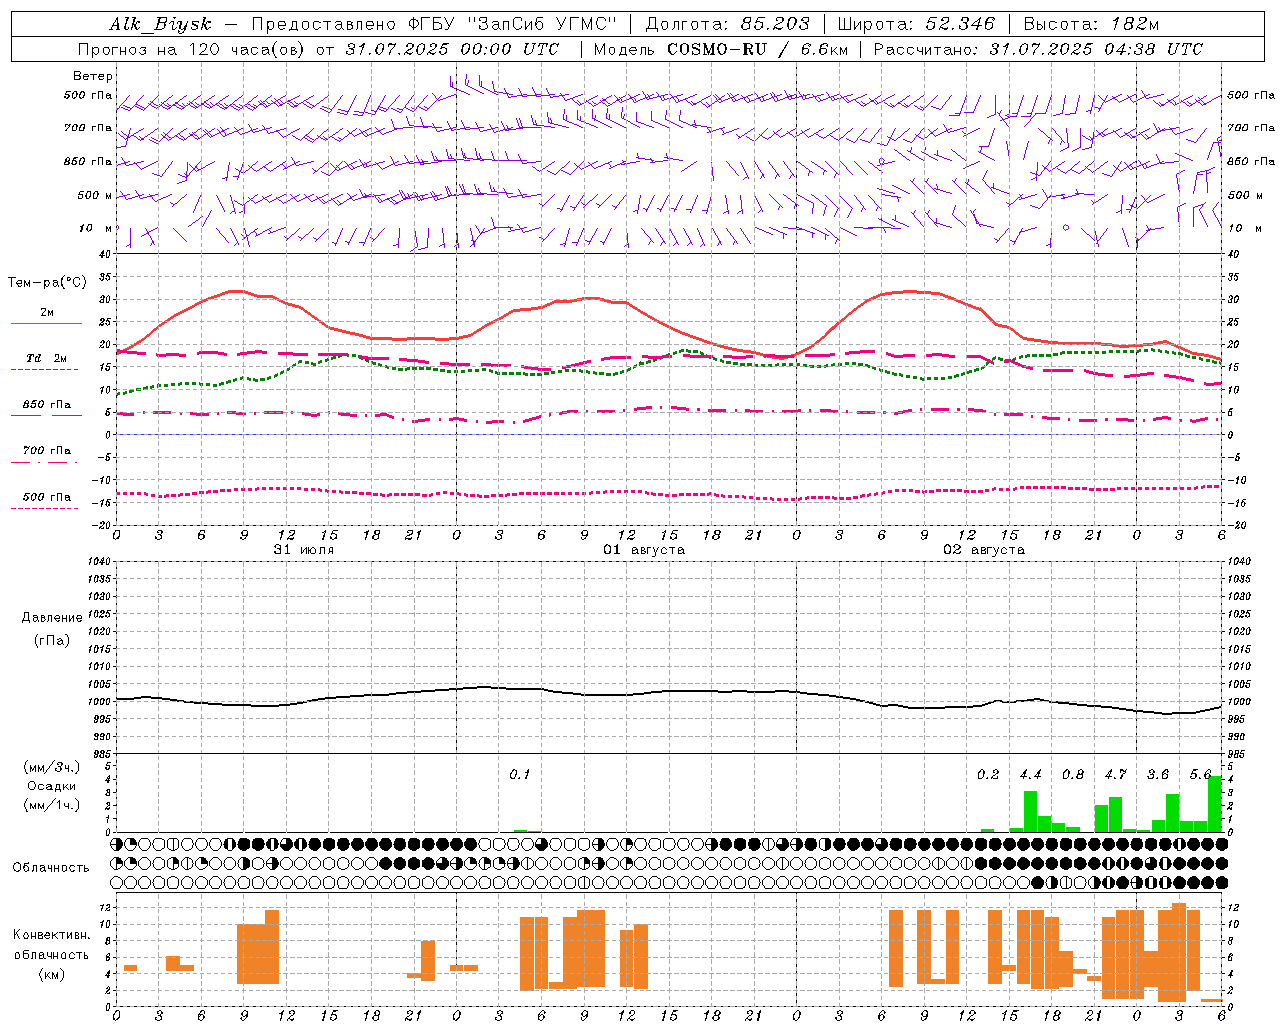Click the pink line under temperature legend '850 гПа'
1280x1024 pixels.
pyautogui.click(x=46, y=415)
